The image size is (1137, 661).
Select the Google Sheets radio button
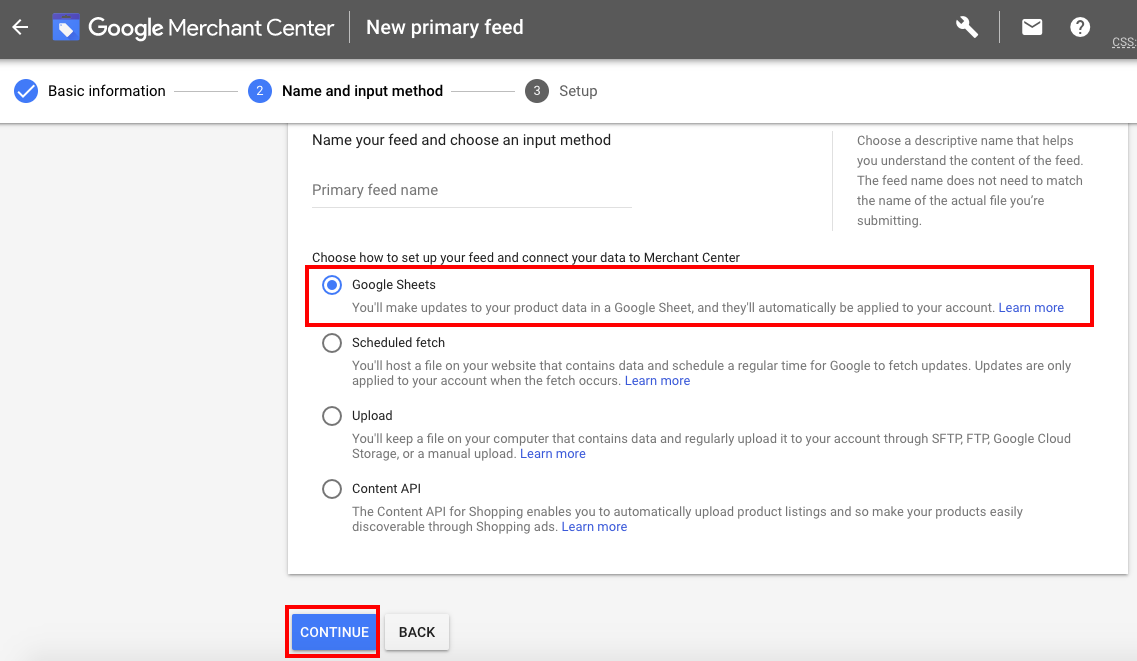332,285
